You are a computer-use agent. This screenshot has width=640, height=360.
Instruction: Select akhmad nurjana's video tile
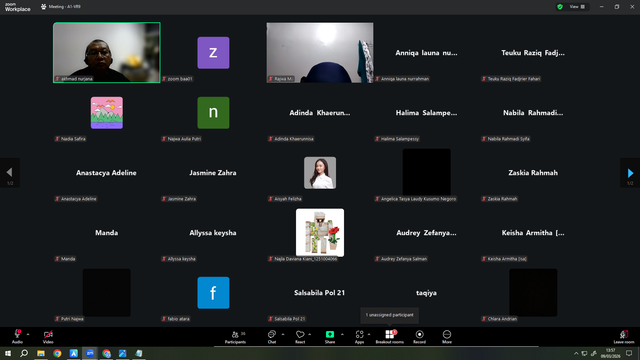[107, 53]
